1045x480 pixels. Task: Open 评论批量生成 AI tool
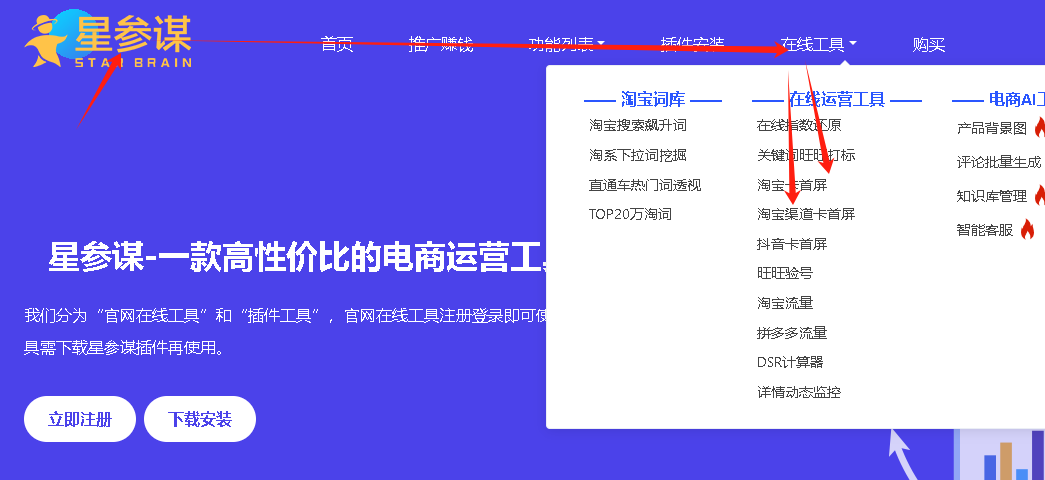(998, 162)
